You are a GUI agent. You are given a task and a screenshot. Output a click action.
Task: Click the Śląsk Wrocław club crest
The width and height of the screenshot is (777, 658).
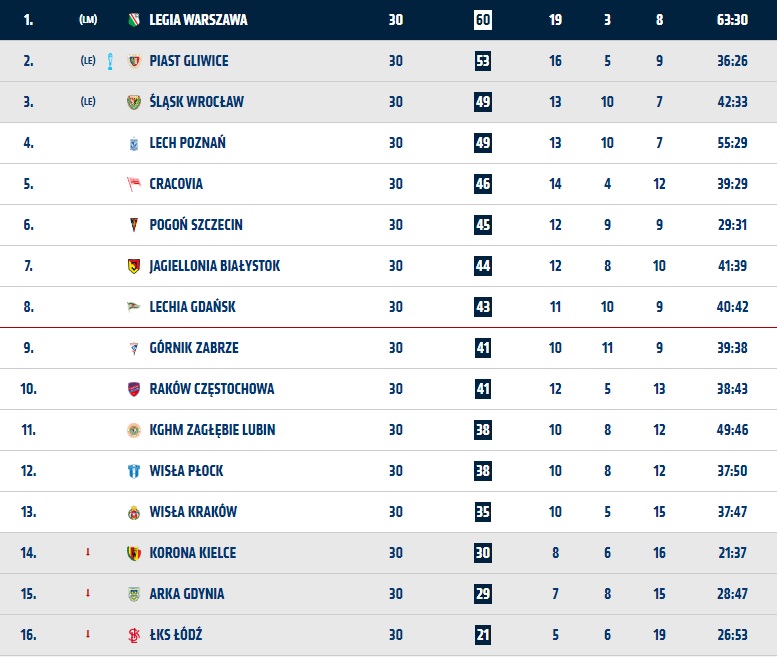[134, 102]
